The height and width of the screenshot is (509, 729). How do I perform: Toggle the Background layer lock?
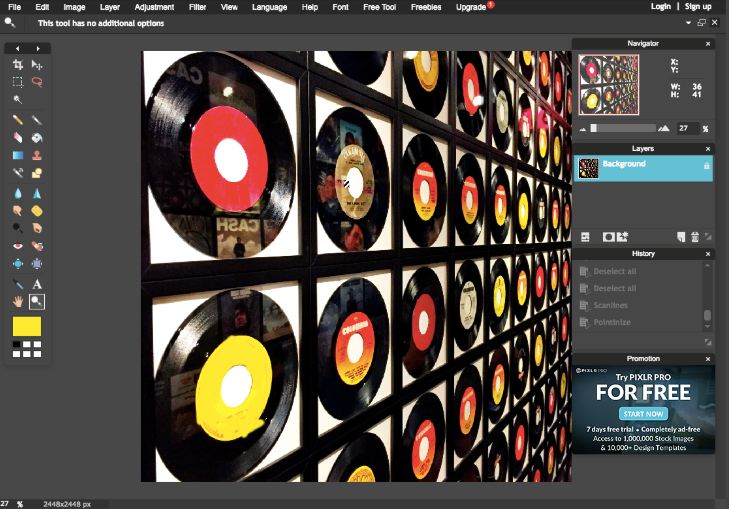coord(707,165)
